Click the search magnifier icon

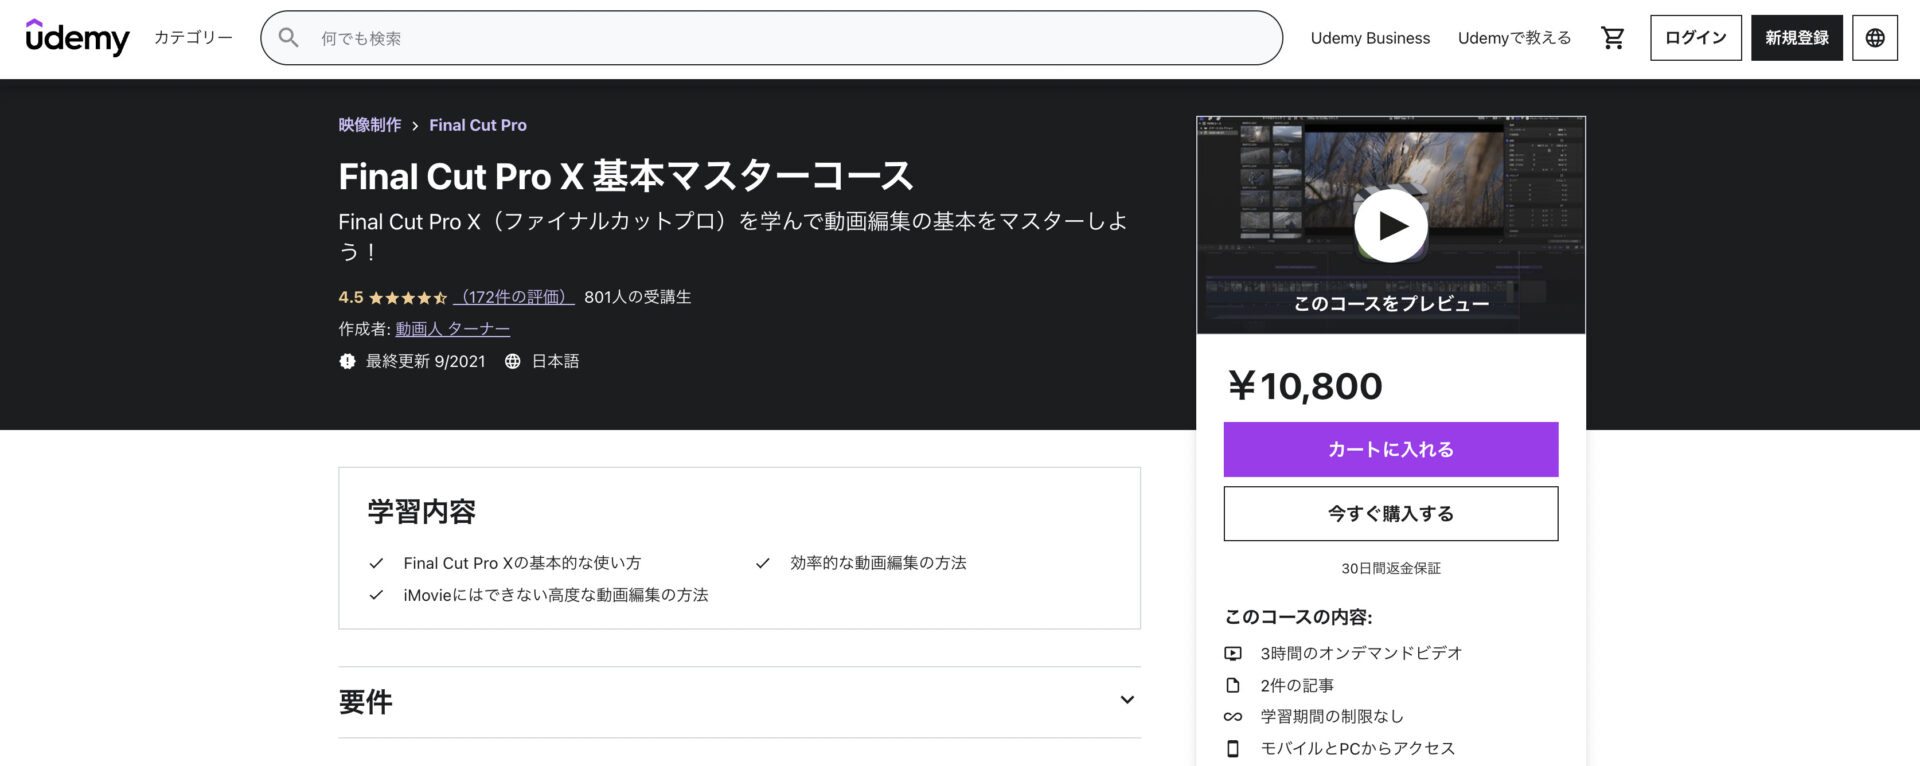click(x=289, y=38)
